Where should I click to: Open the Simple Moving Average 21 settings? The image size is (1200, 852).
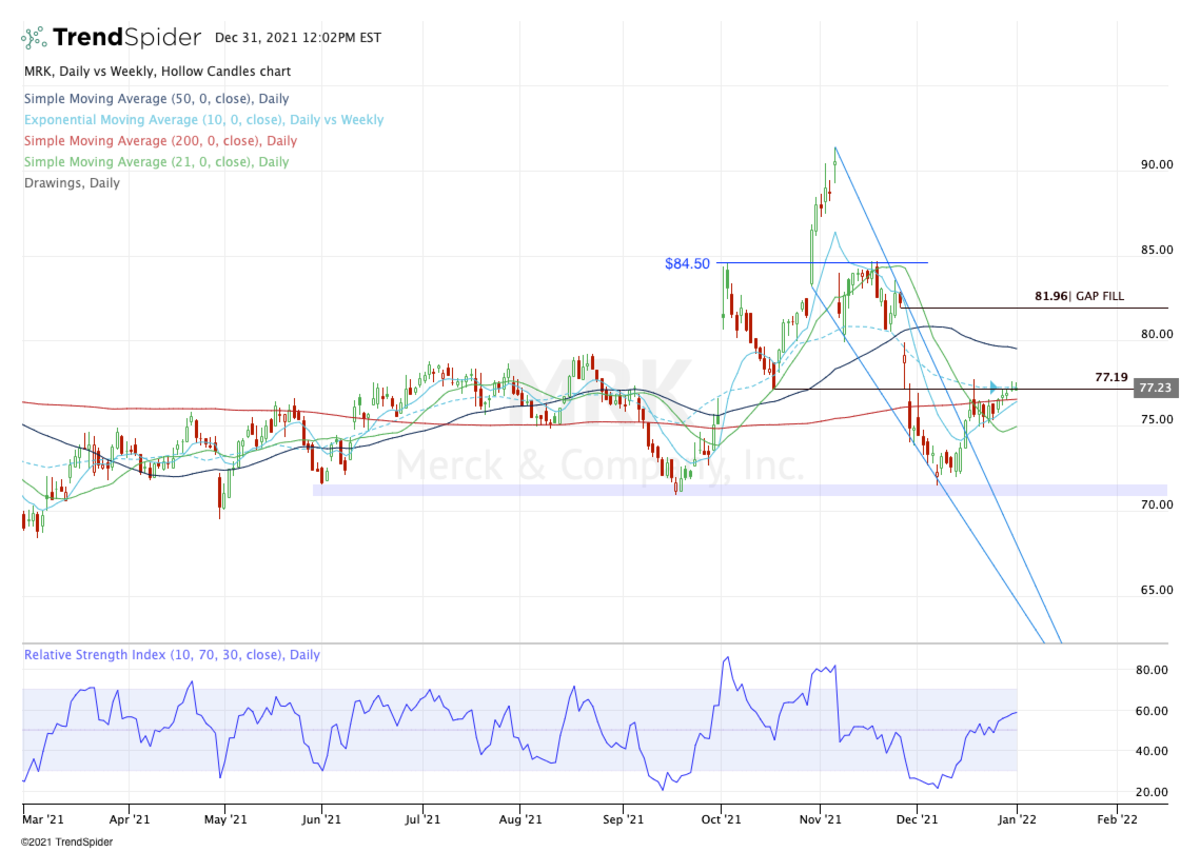[x=156, y=162]
